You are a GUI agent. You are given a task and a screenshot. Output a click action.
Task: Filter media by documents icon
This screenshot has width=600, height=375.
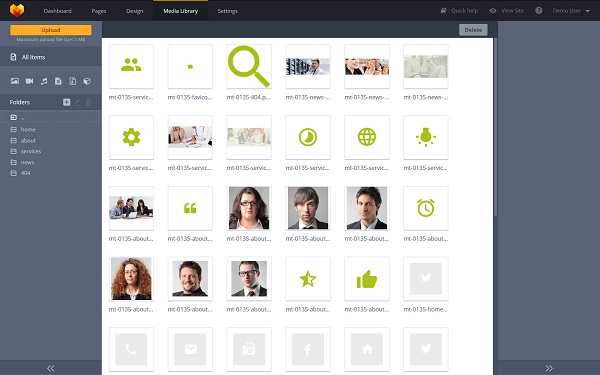tap(58, 81)
